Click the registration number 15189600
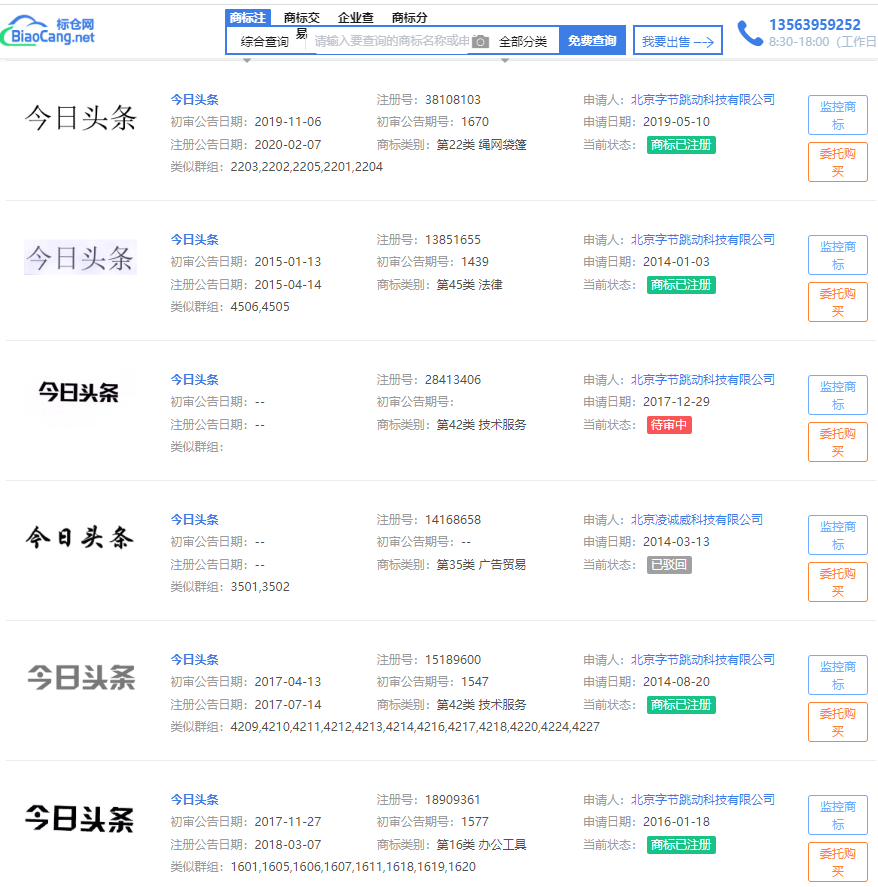Viewport: 878px width, 887px height. click(x=453, y=660)
